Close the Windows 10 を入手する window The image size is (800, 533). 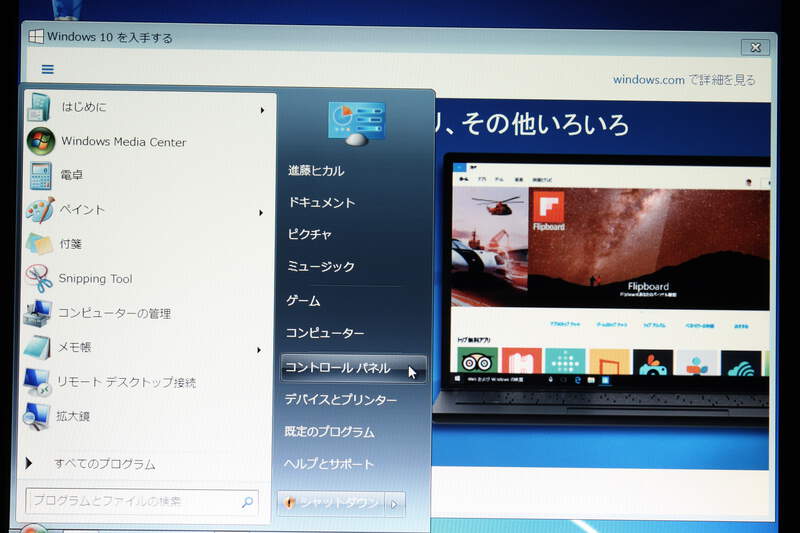(755, 47)
